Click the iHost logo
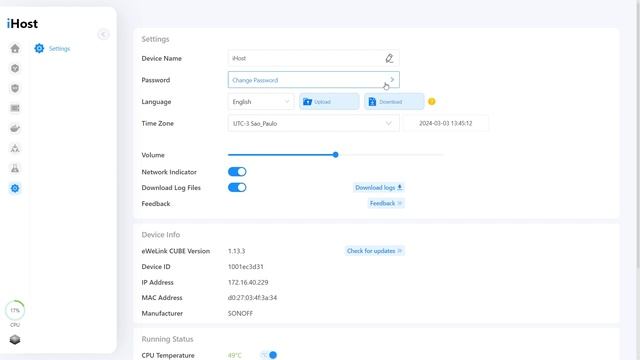 22,24
